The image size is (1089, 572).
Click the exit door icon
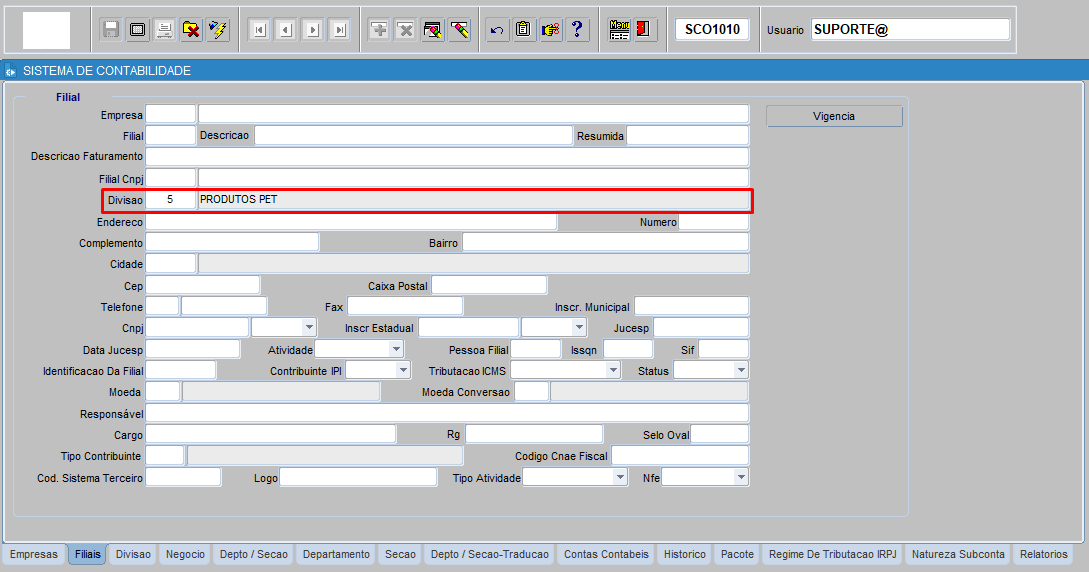(x=645, y=30)
